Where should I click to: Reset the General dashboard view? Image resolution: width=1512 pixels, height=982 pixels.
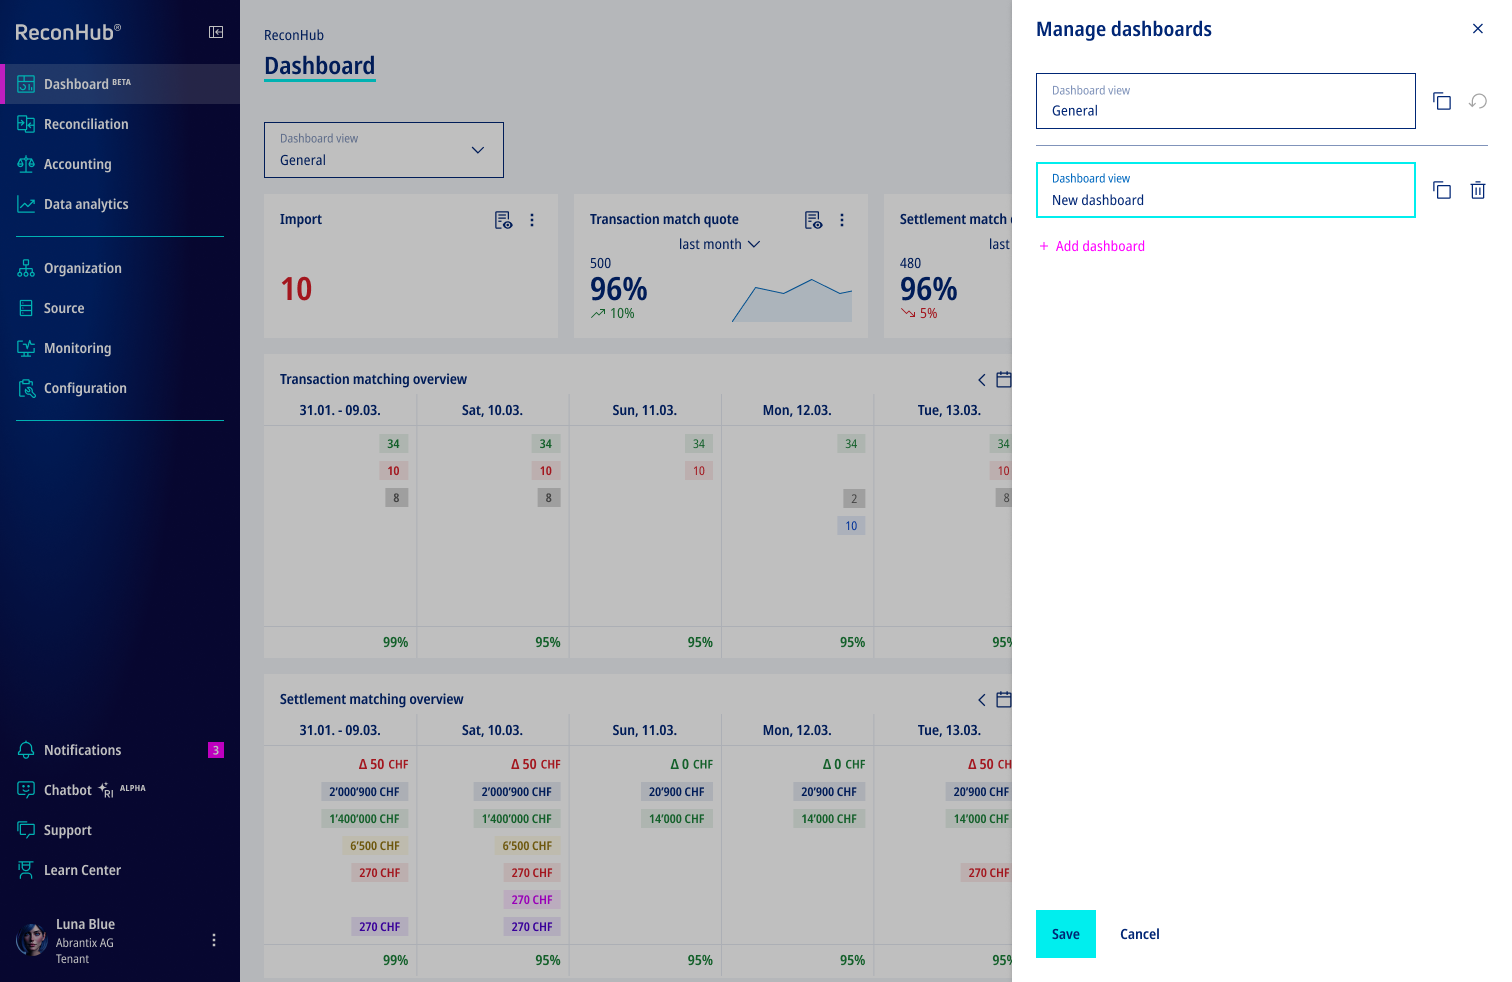click(x=1477, y=101)
